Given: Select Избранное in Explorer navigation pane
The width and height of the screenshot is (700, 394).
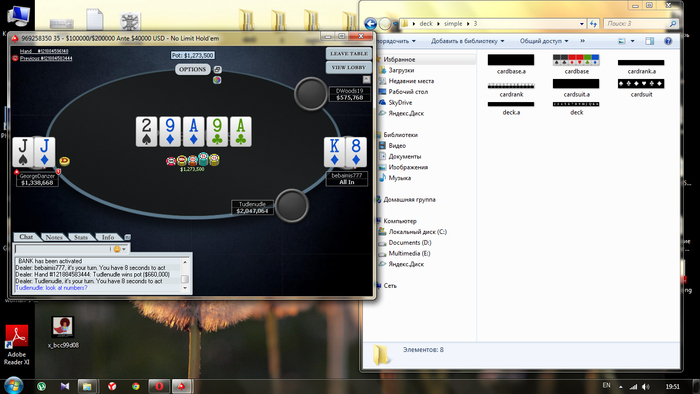Looking at the screenshot, I should click(x=399, y=59).
